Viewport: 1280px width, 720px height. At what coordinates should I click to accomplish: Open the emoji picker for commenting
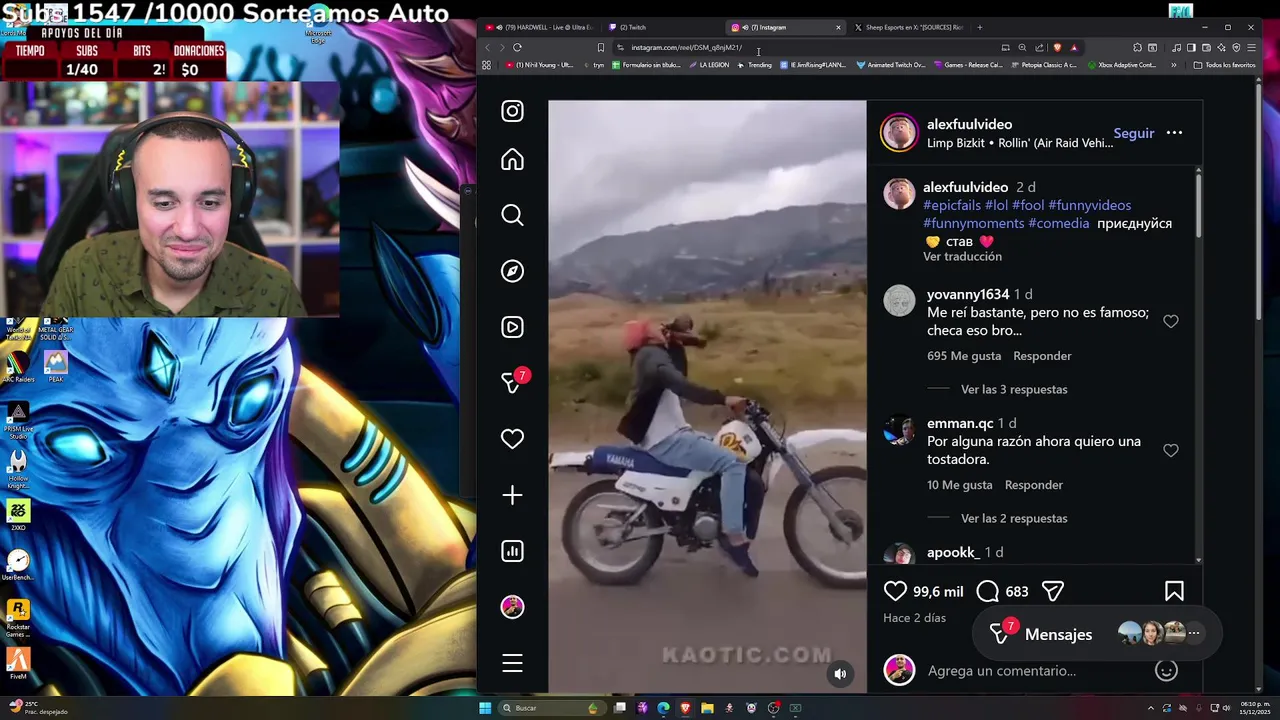[x=1166, y=671]
